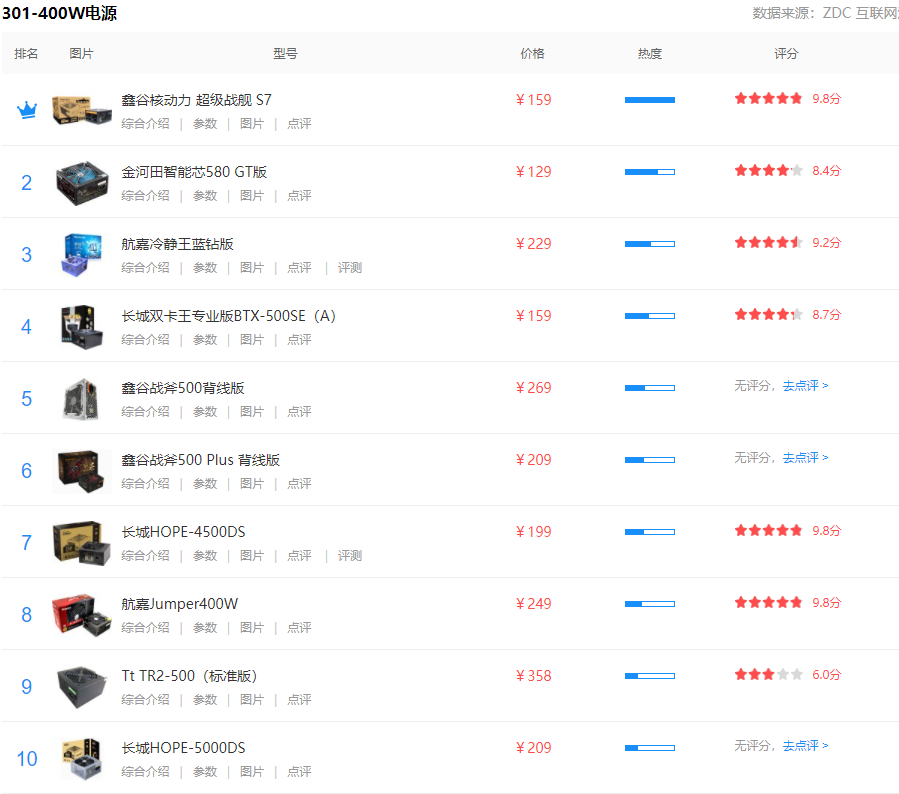Click the 价格 column header
This screenshot has width=899, height=794.
(x=533, y=54)
